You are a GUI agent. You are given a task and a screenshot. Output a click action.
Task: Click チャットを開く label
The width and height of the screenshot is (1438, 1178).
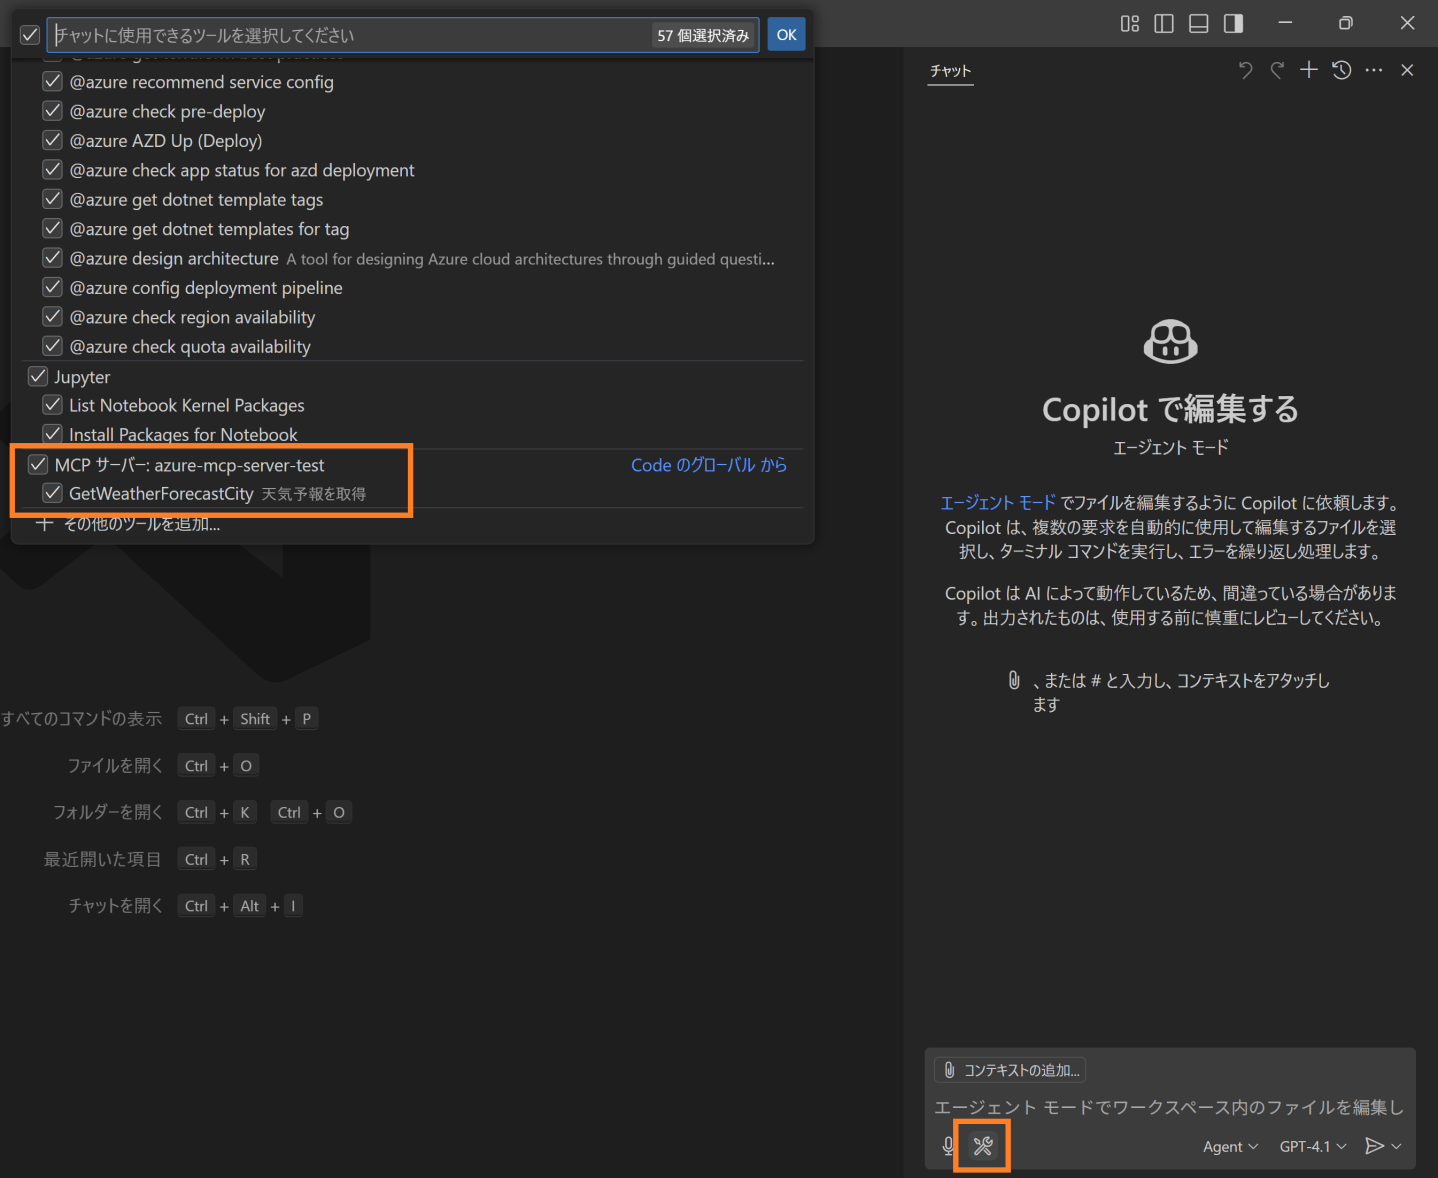[x=116, y=906]
